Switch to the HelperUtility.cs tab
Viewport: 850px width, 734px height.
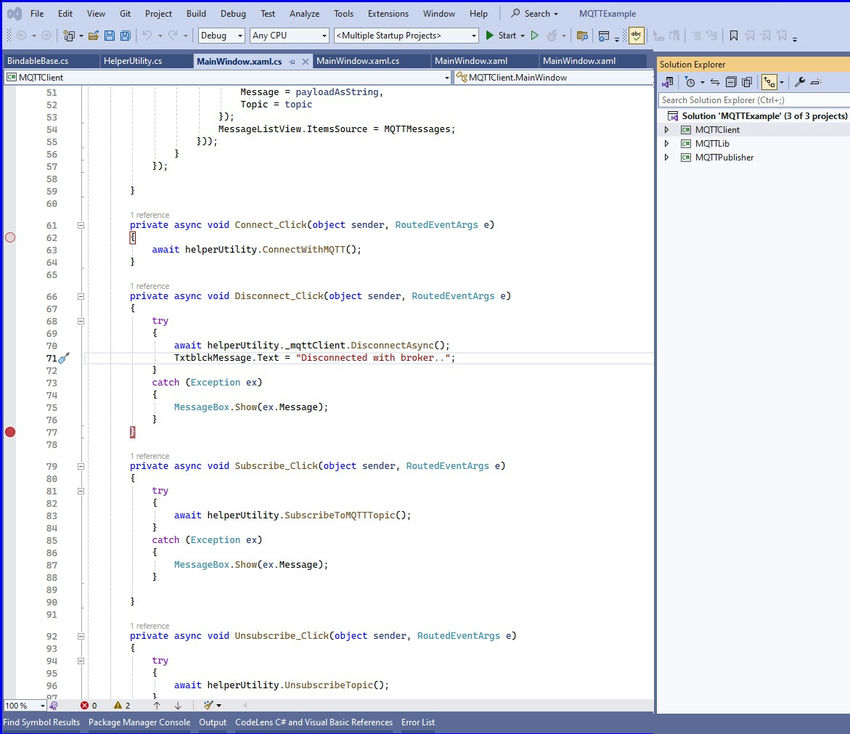(x=130, y=61)
